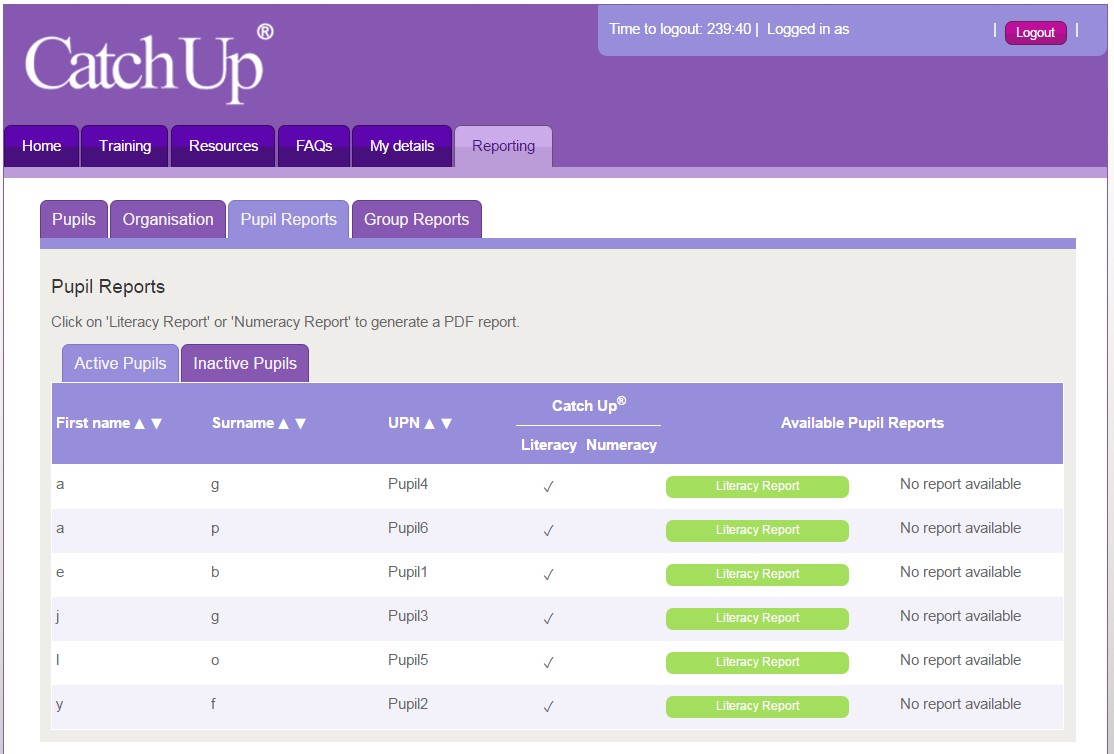This screenshot has width=1114, height=754.
Task: Generate Literacy Report for Pupil6
Action: click(x=757, y=530)
